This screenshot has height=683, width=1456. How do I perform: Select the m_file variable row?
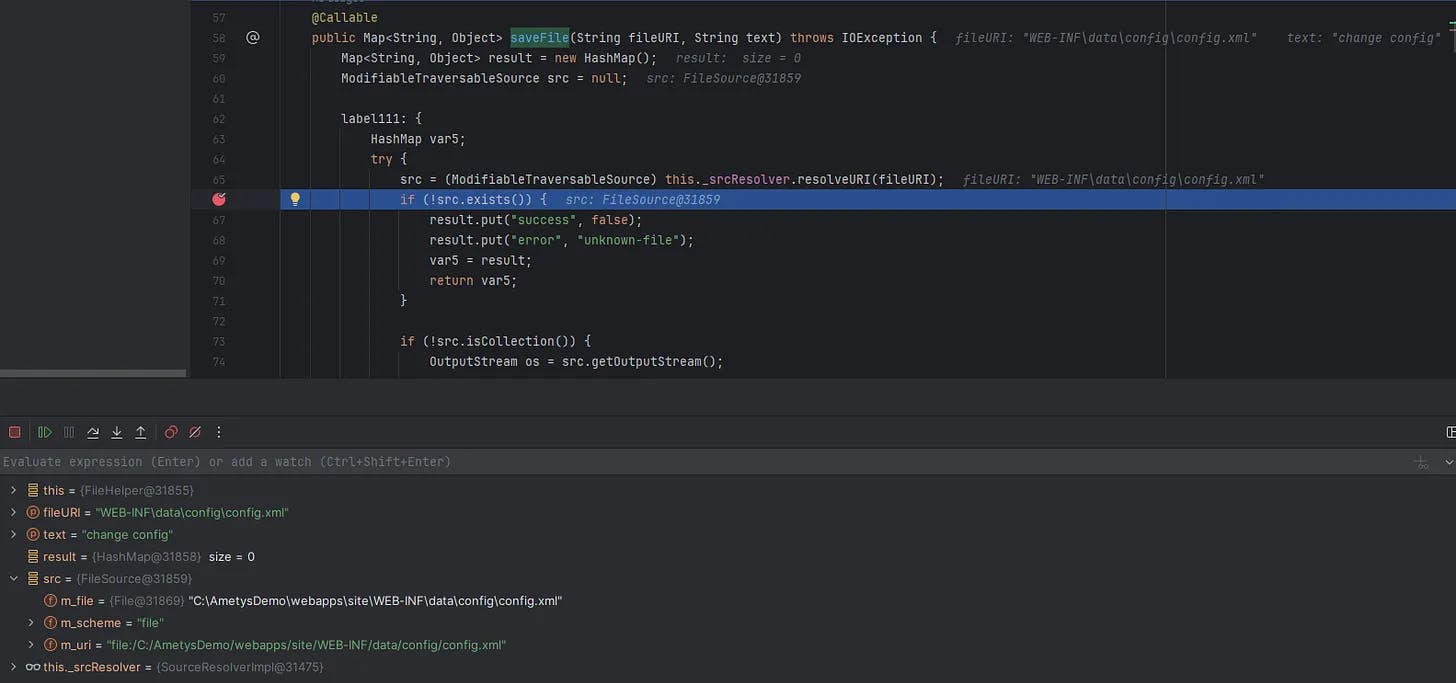[300, 600]
